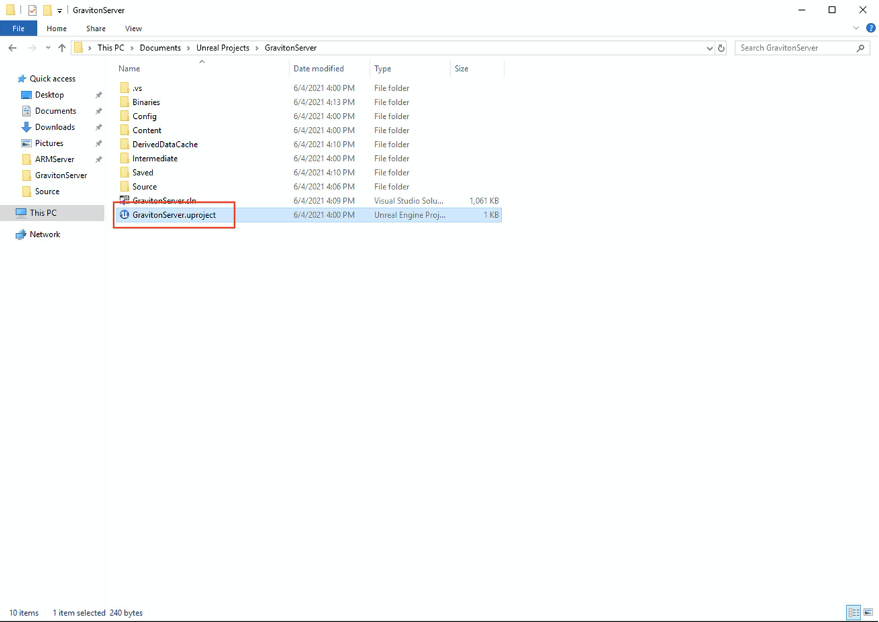
Task: Unpin Downloads from Quick access
Action: click(x=97, y=126)
